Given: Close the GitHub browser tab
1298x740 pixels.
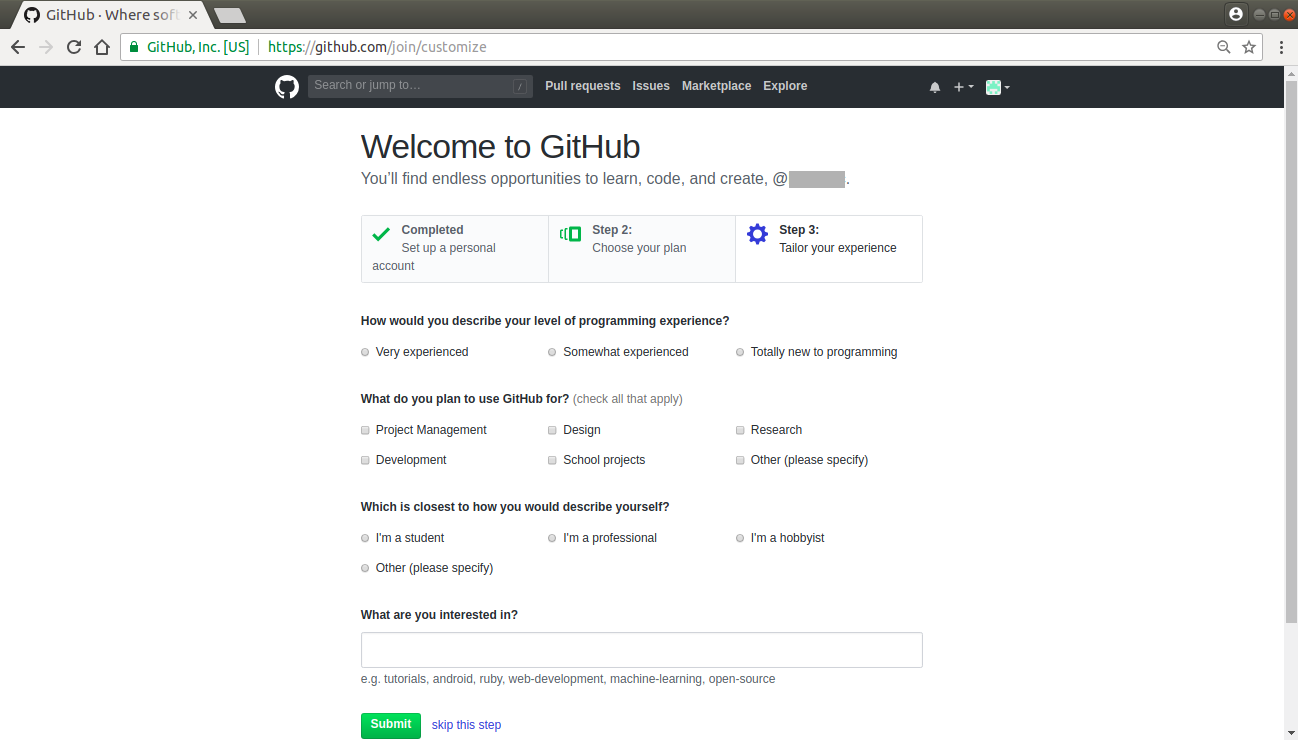Looking at the screenshot, I should [x=193, y=15].
